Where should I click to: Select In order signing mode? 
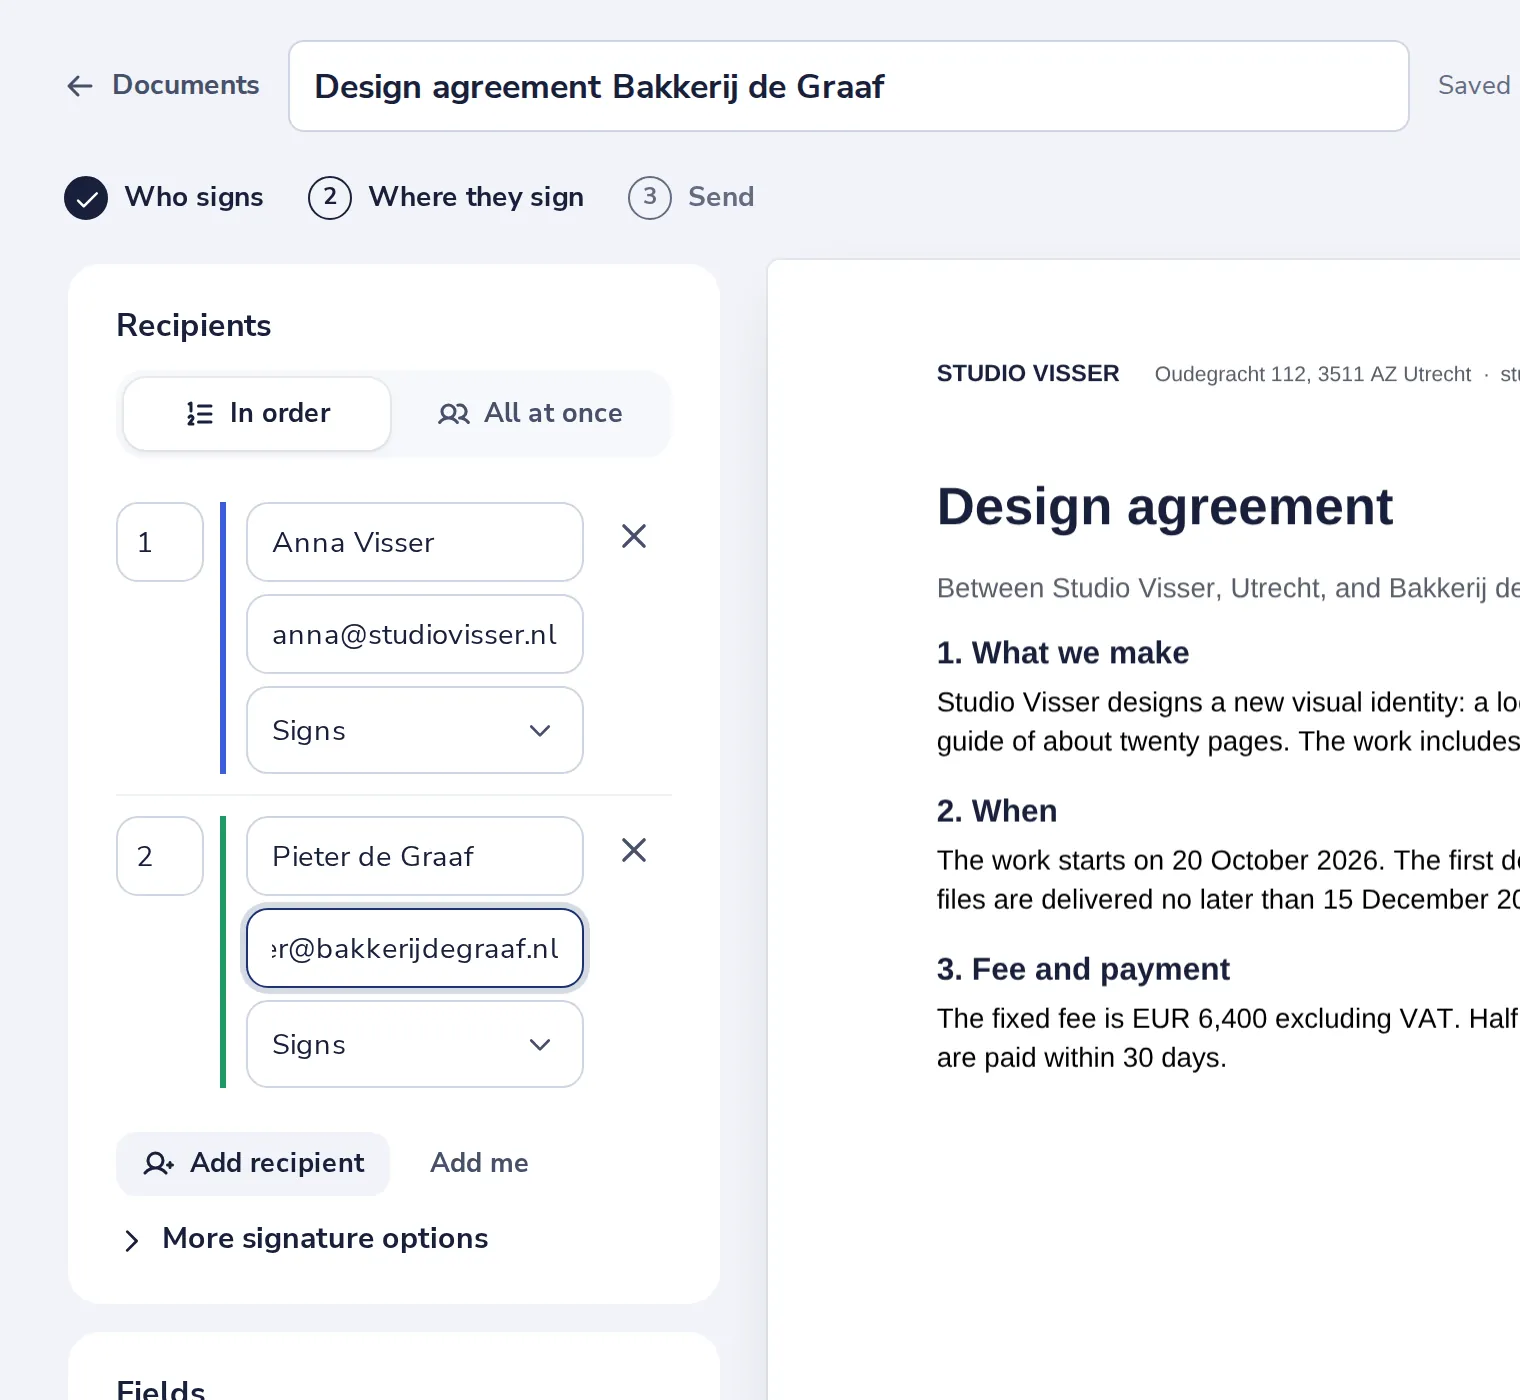pyautogui.click(x=257, y=413)
